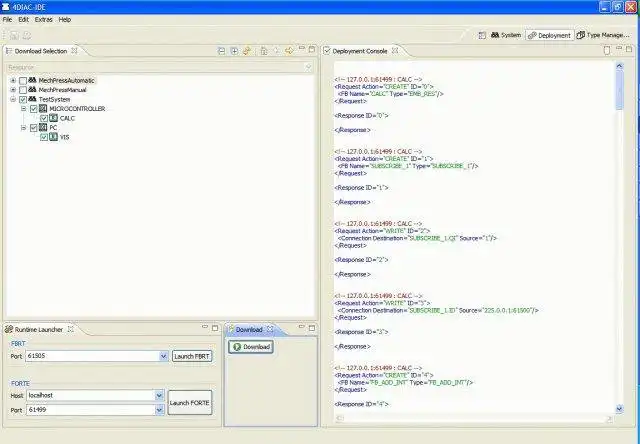Uncheck the CALC resource checkbox
The height and width of the screenshot is (444, 640).
[x=44, y=118]
